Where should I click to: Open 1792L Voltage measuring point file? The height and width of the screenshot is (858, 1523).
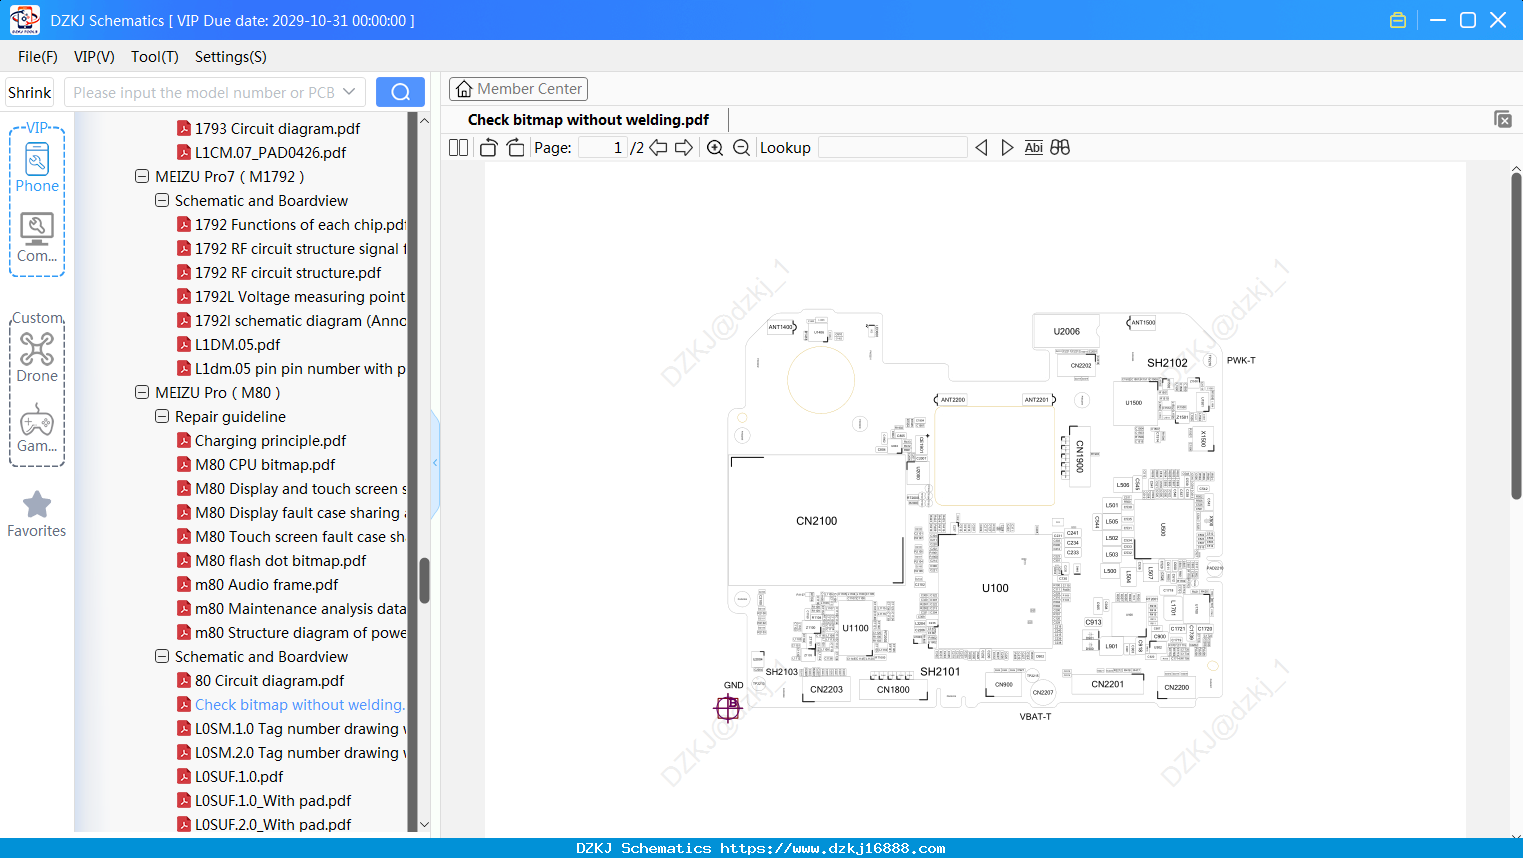[300, 296]
